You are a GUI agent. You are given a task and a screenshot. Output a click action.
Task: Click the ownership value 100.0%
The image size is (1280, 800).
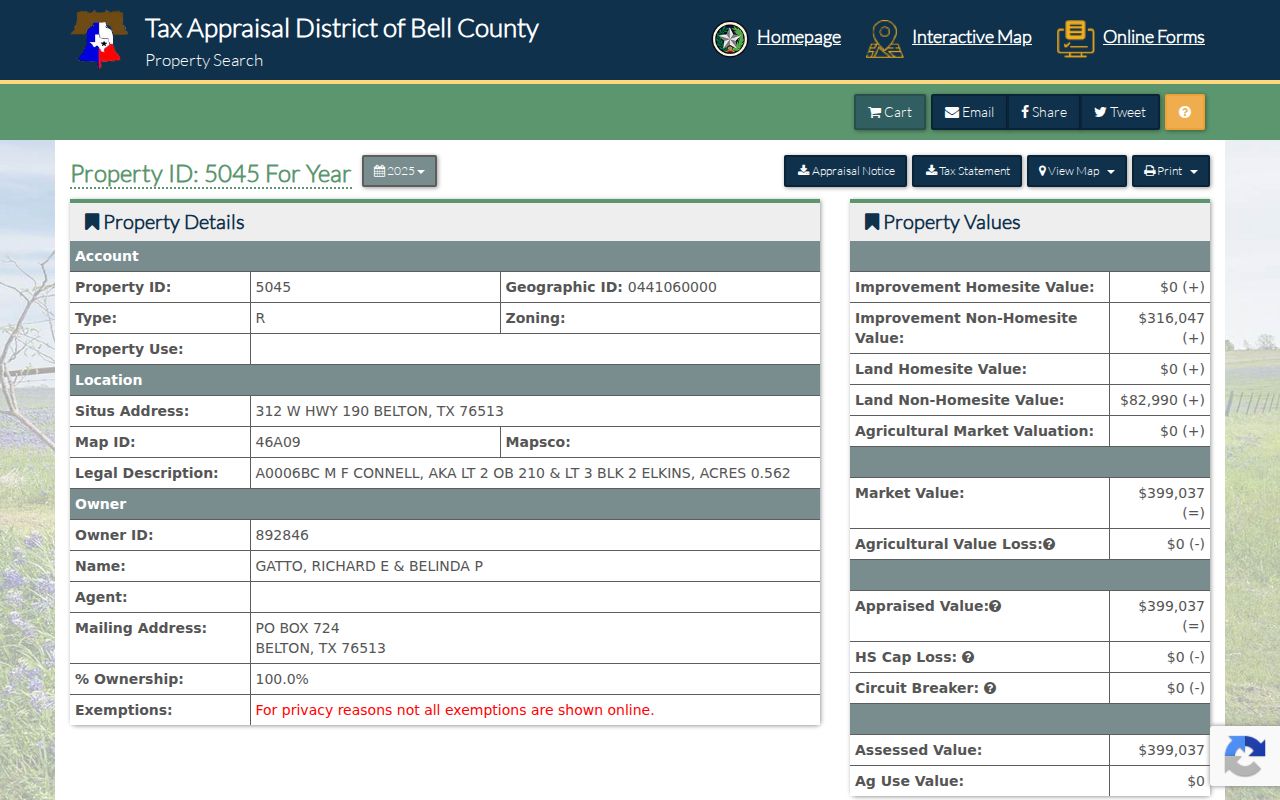click(x=282, y=679)
